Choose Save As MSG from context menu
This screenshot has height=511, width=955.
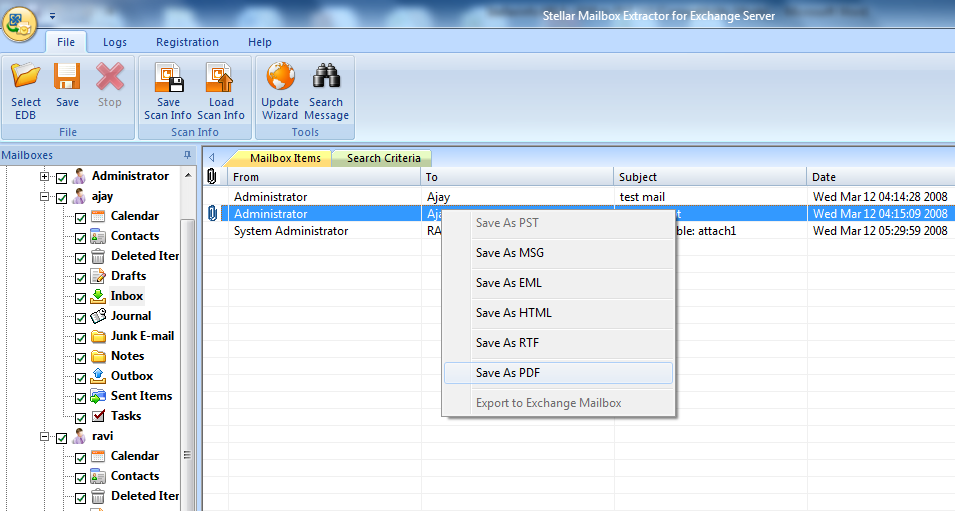point(559,253)
